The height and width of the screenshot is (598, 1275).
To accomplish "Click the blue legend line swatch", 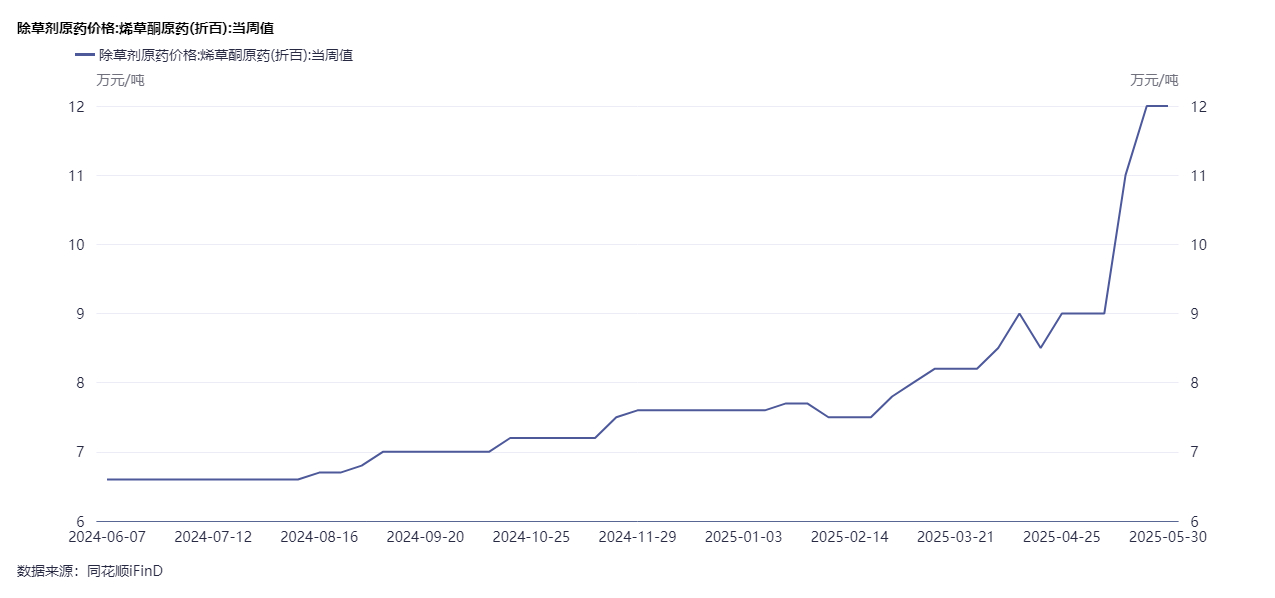I will click(x=84, y=56).
